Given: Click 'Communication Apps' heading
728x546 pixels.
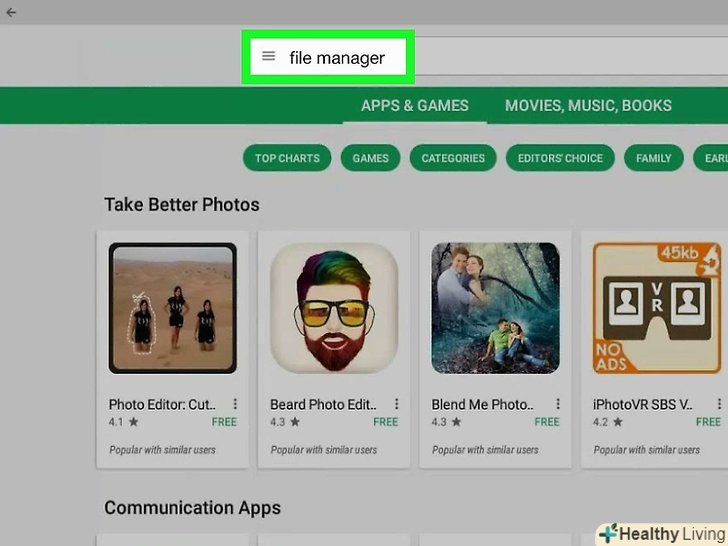Looking at the screenshot, I should [192, 508].
